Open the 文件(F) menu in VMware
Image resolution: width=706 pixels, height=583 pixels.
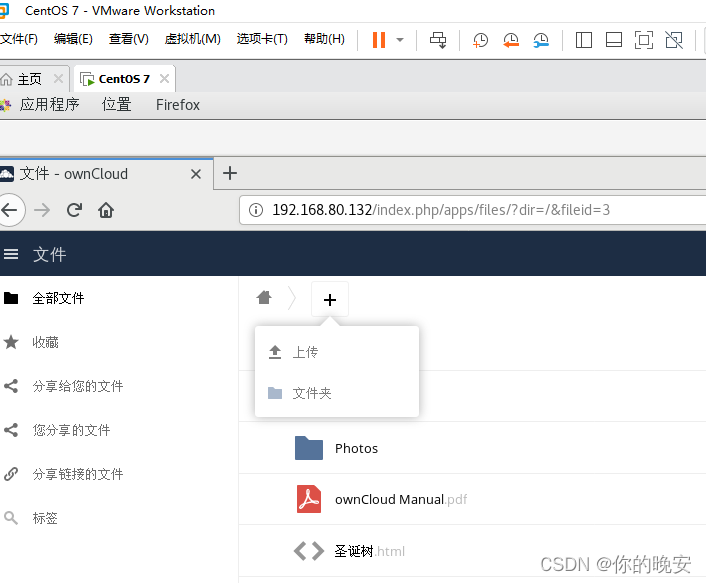[19, 39]
